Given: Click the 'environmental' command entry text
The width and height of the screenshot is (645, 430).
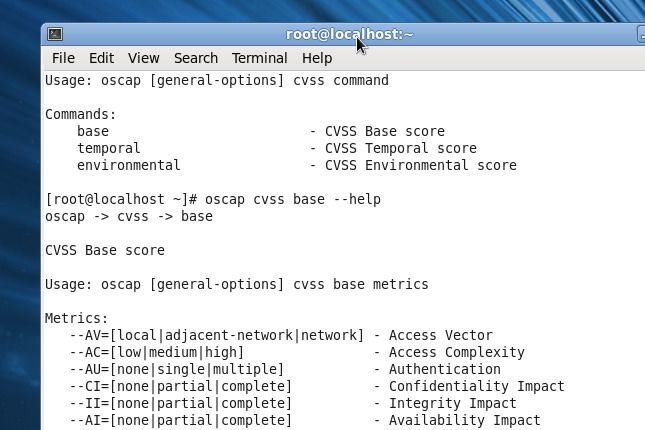Looking at the screenshot, I should tap(129, 165).
